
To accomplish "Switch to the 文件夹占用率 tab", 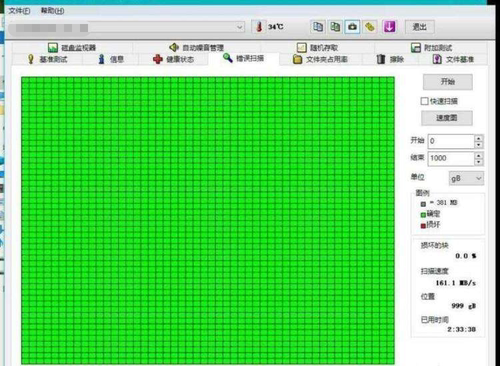I will coord(320,59).
